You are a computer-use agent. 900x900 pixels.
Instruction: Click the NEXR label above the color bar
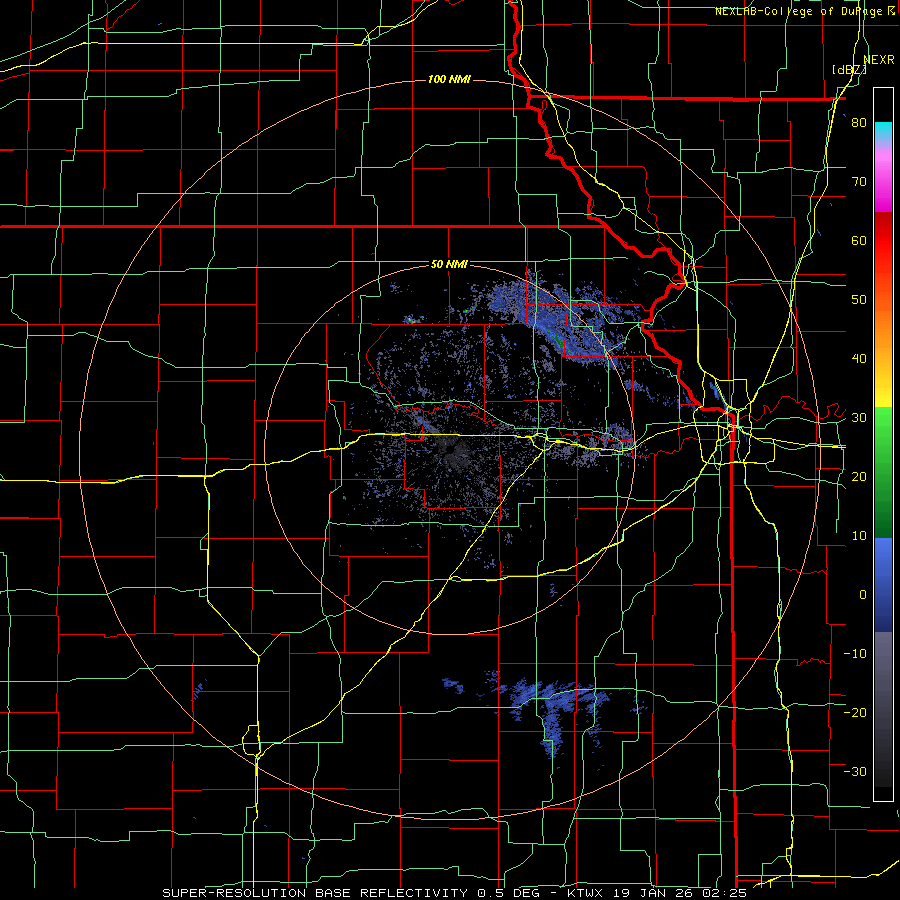point(879,60)
